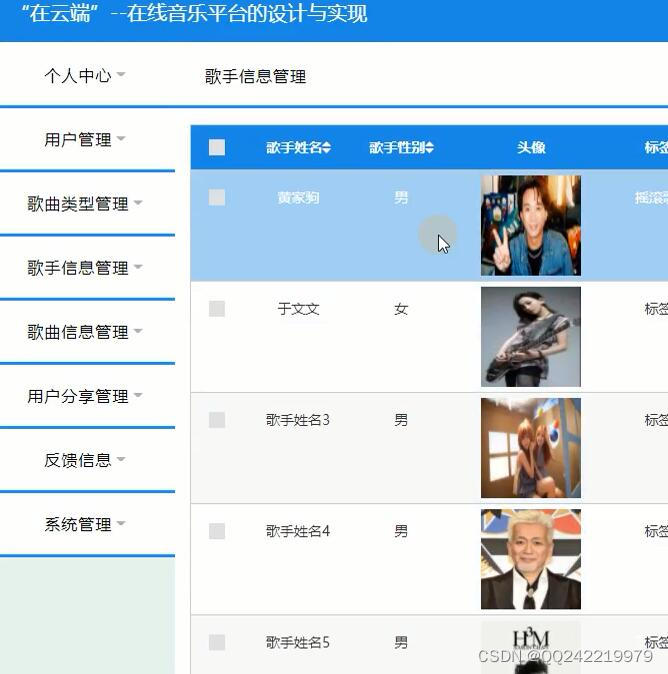This screenshot has width=668, height=674.
Task: Select the 黄家驹 name cell
Action: point(298,198)
